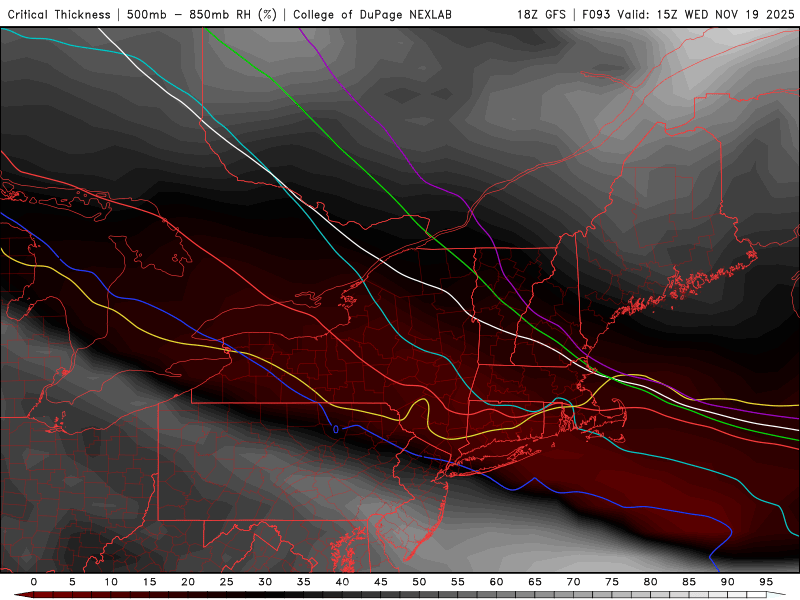Image resolution: width=800 pixels, height=600 pixels.
Task: Click the '30' tick label on the color scale
Action: (x=265, y=582)
